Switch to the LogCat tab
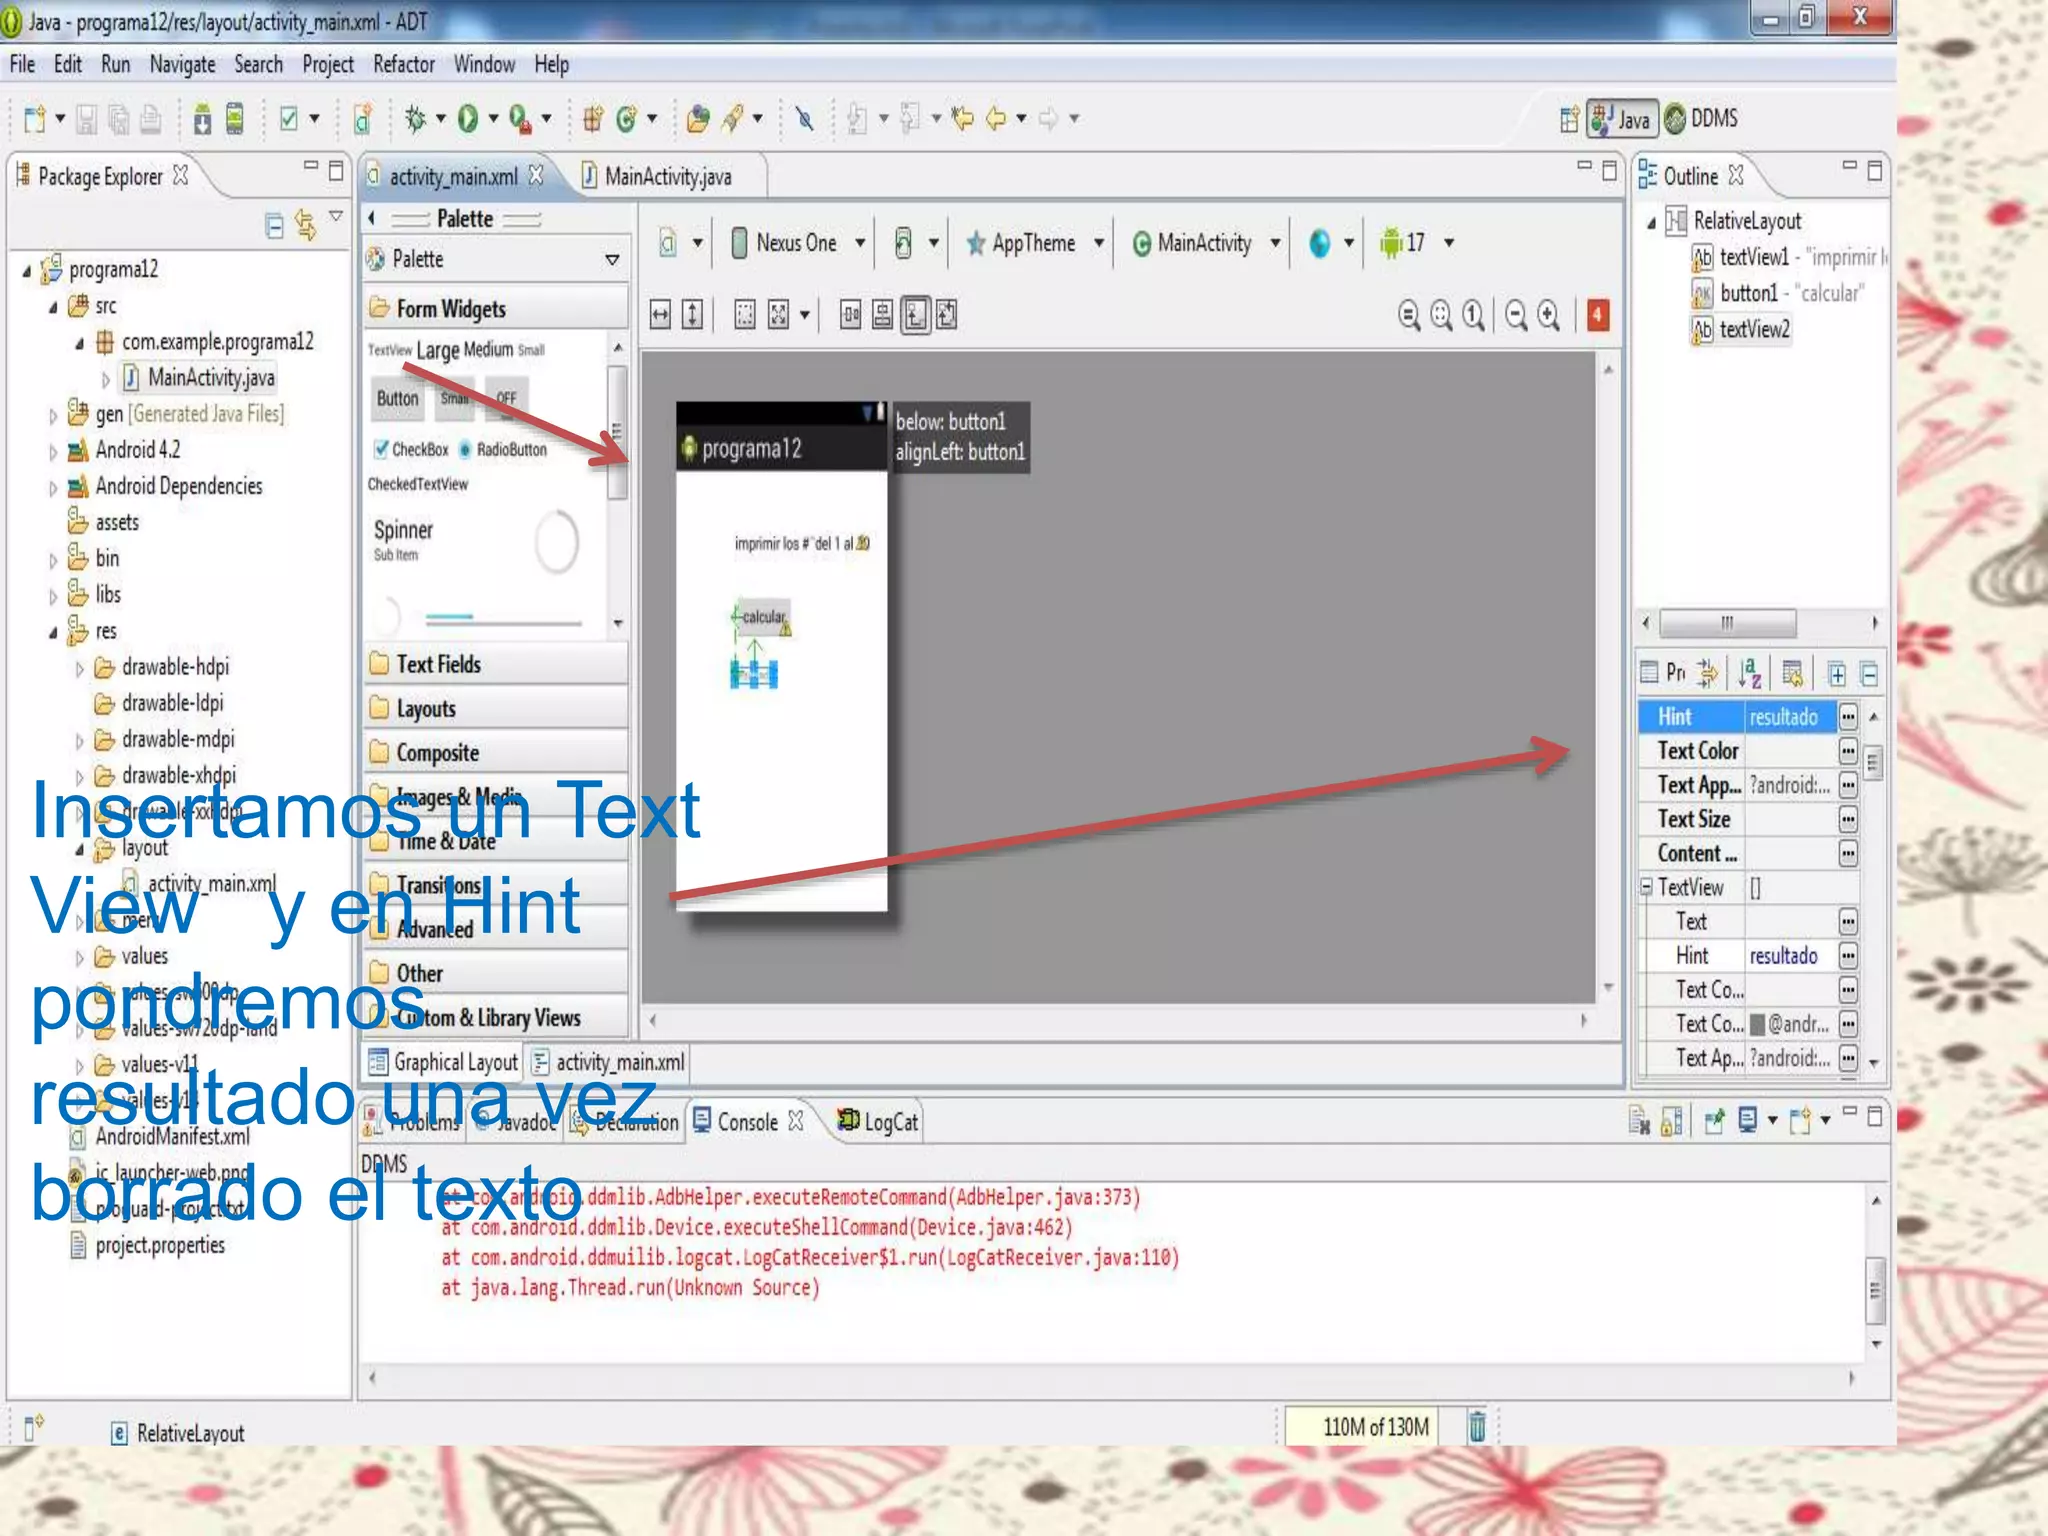This screenshot has height=1536, width=2048. click(x=878, y=1122)
